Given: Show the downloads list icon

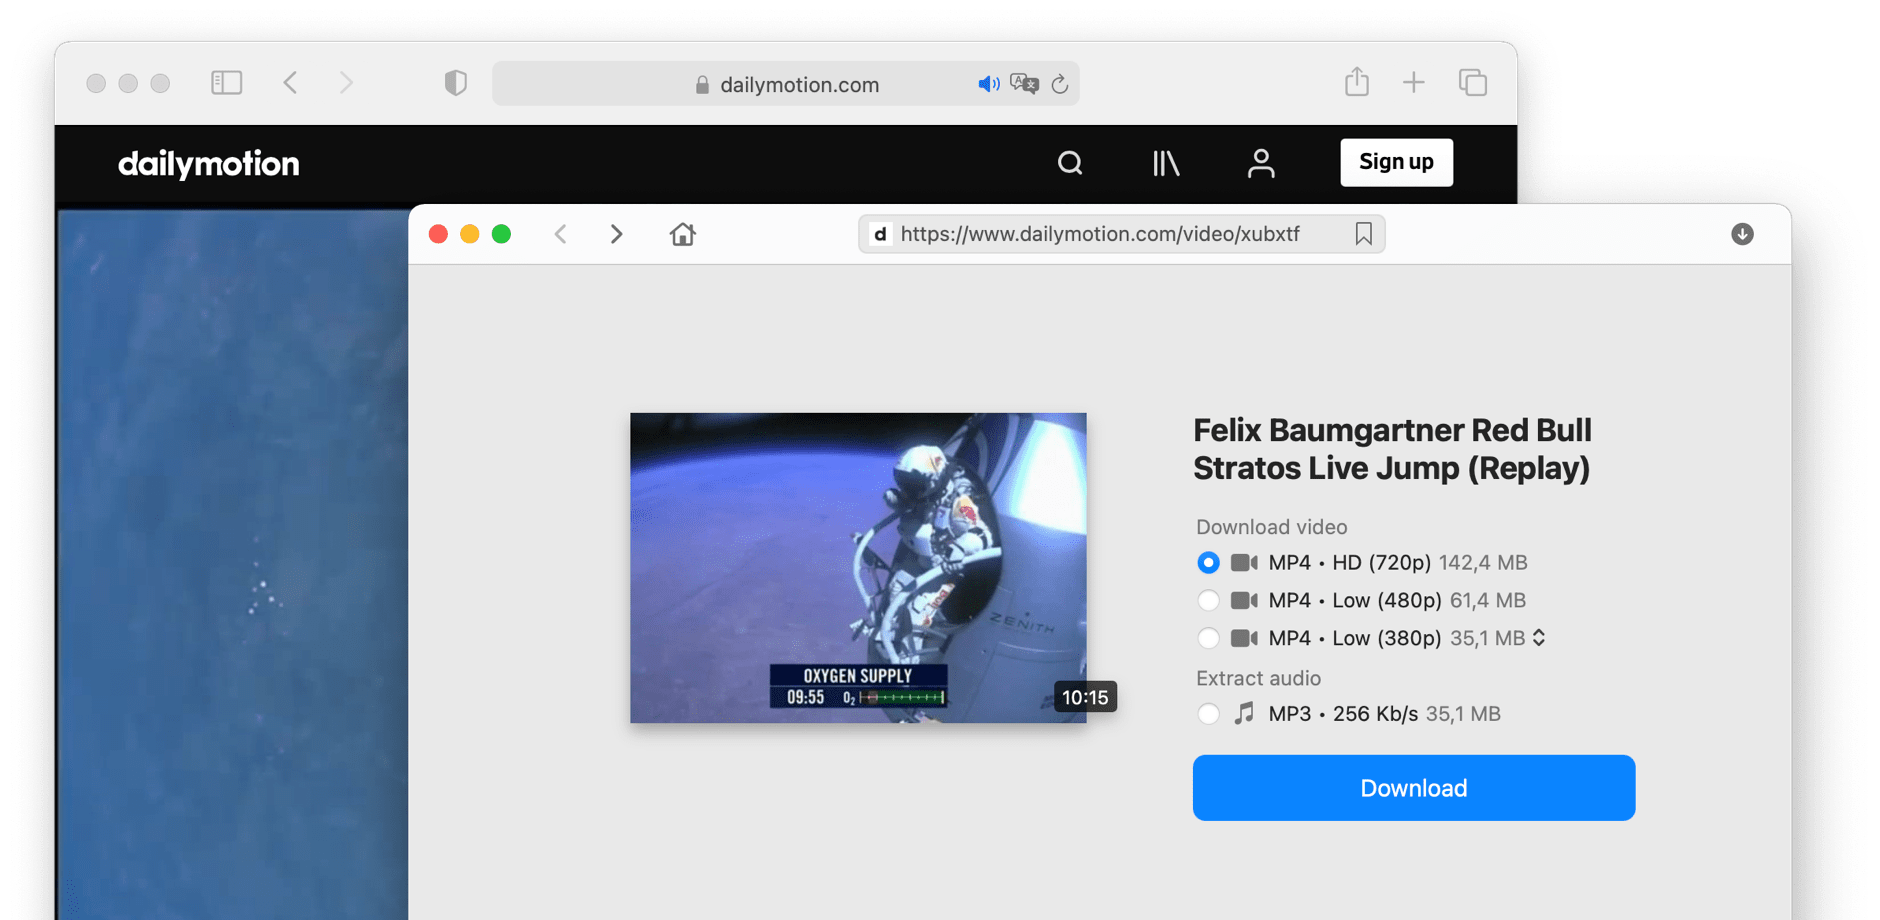Looking at the screenshot, I should point(1742,234).
